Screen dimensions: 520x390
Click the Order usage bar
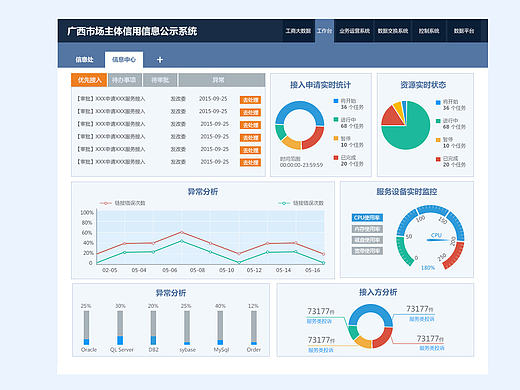[x=254, y=328]
